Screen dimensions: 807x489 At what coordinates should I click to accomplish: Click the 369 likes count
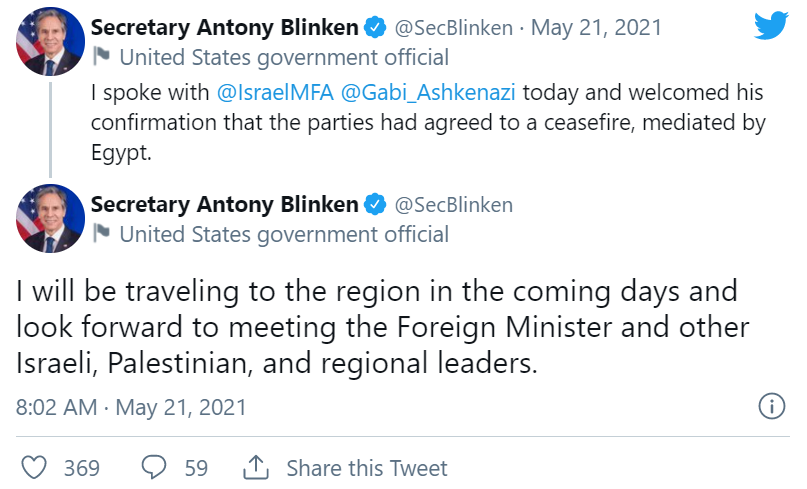(x=81, y=467)
